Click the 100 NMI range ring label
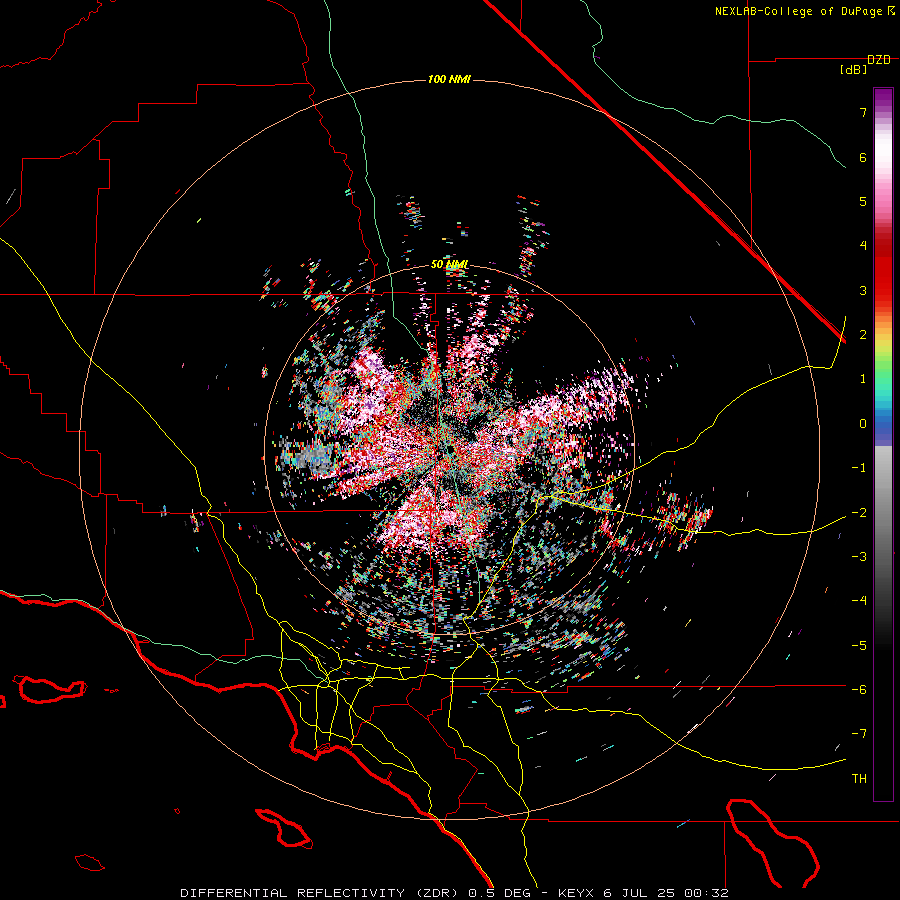Viewport: 900px width, 900px height. [449, 79]
